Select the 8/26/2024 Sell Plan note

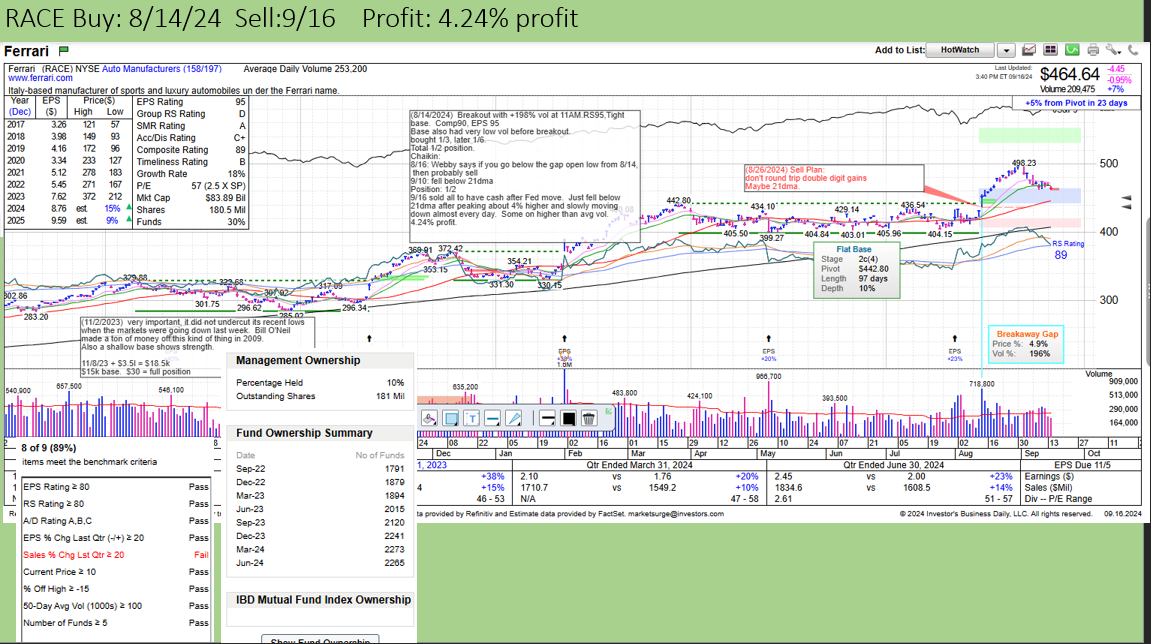coord(833,178)
